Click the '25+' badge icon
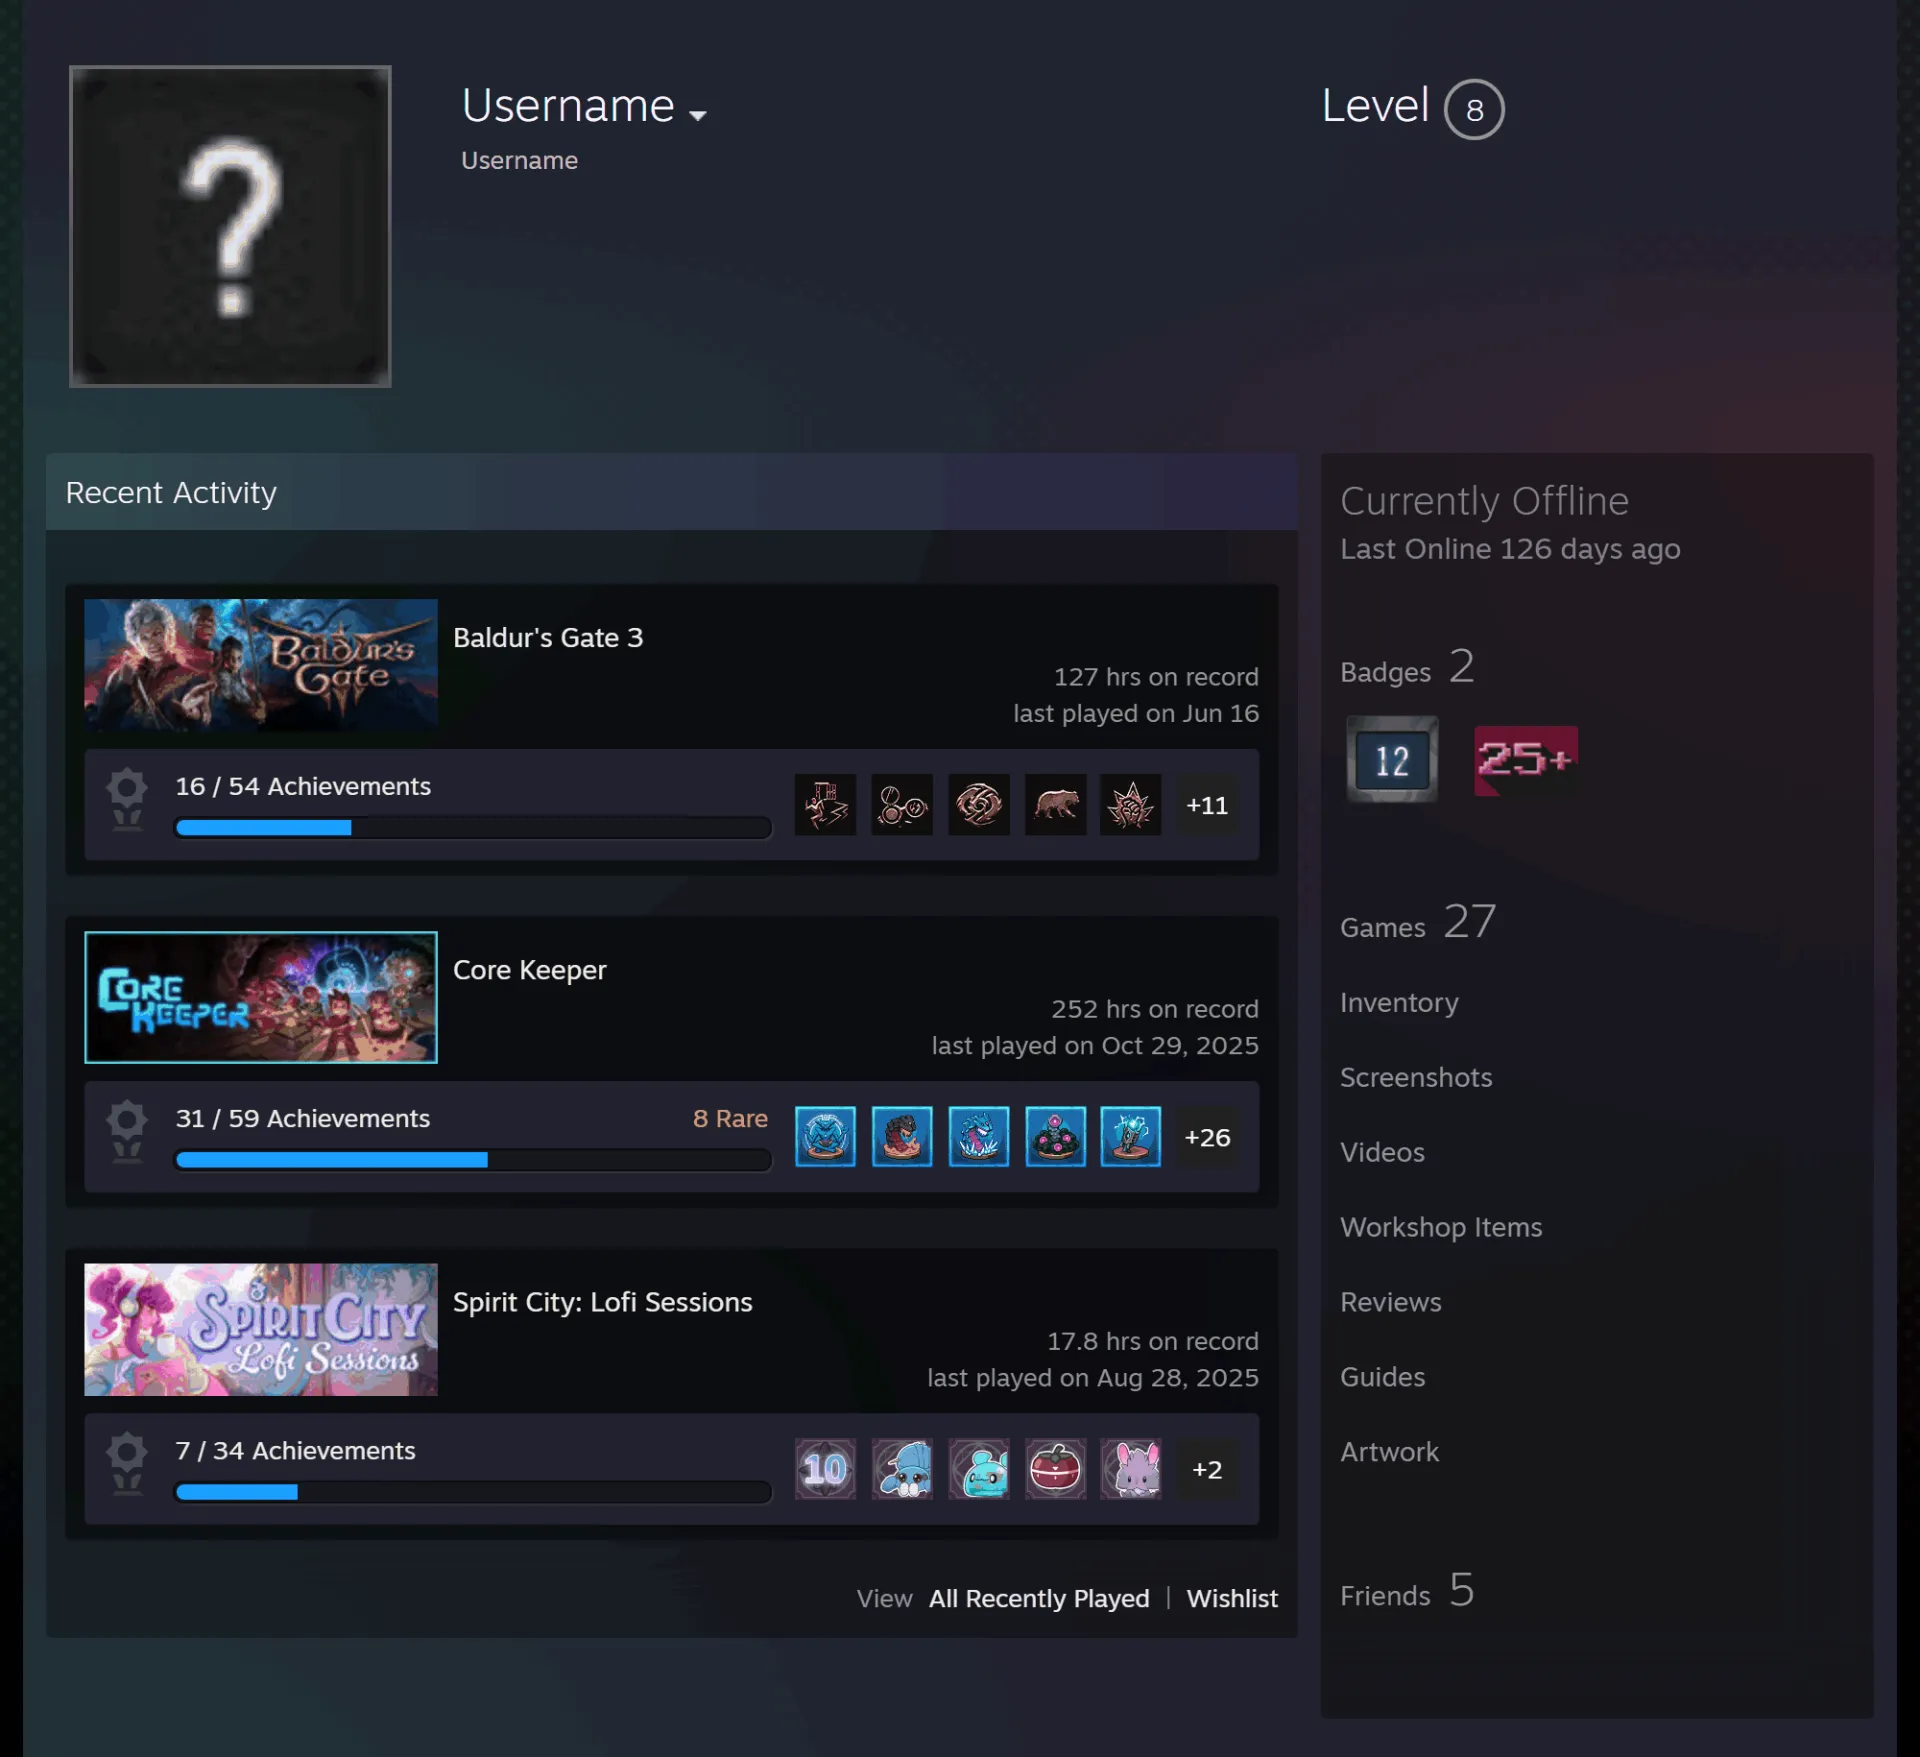The image size is (1920, 1757). pyautogui.click(x=1526, y=760)
